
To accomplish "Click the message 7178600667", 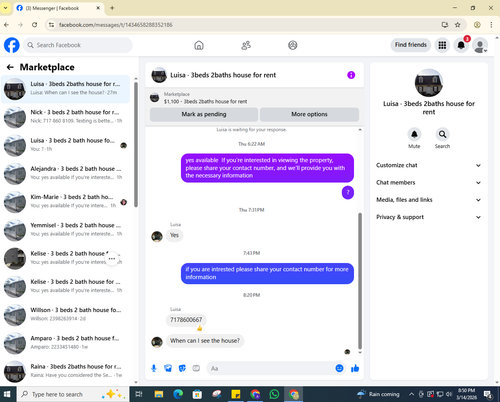I will 186,320.
